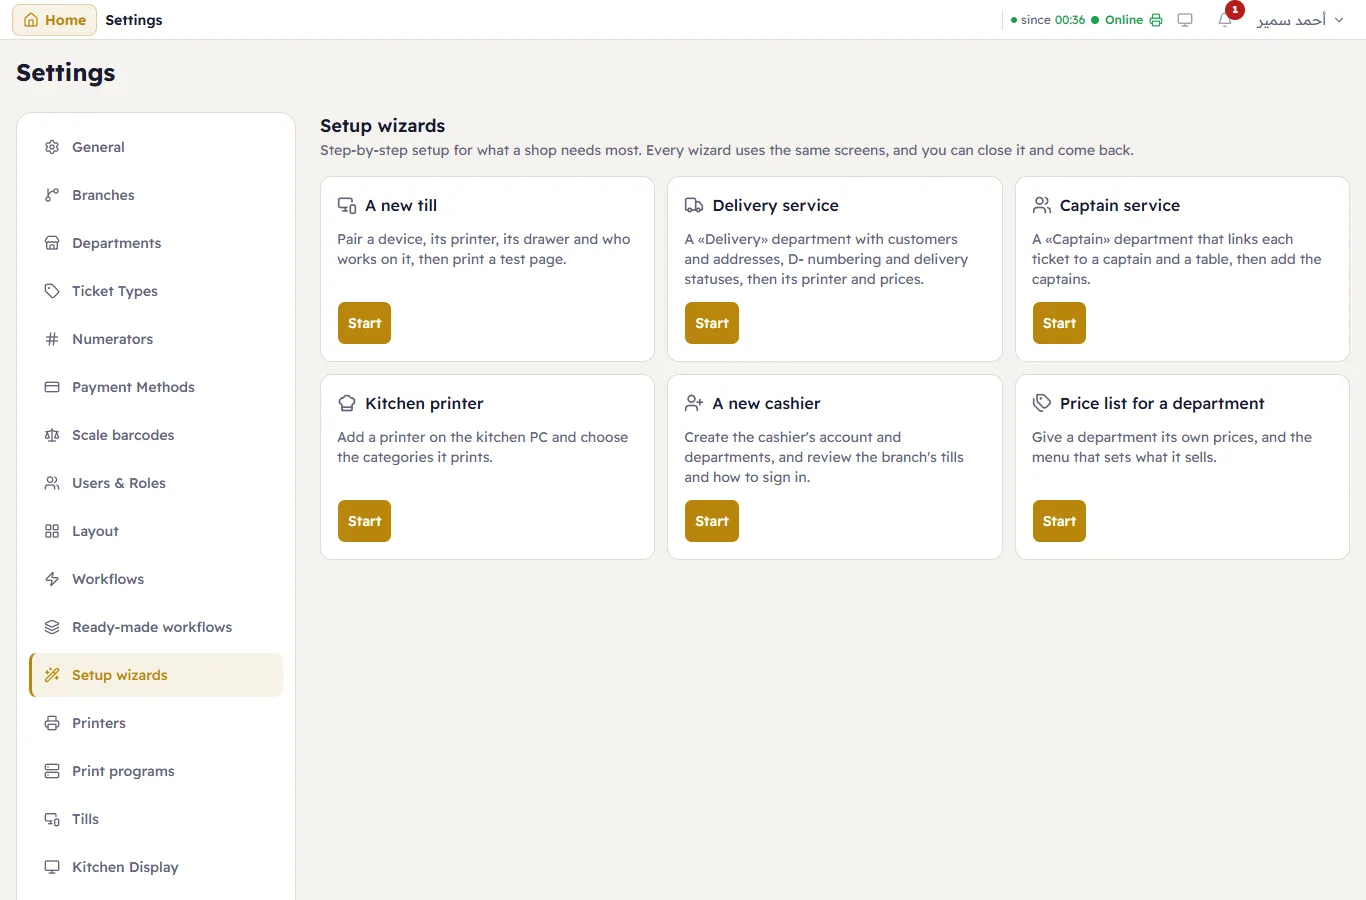Start the A new cashier wizard
The height and width of the screenshot is (900, 1366).
click(712, 521)
